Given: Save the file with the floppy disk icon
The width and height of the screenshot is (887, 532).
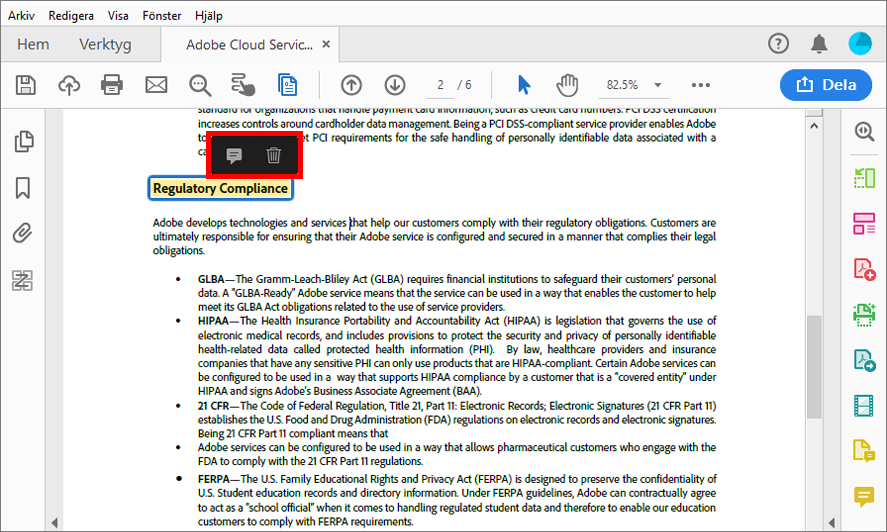Looking at the screenshot, I should pyautogui.click(x=25, y=85).
